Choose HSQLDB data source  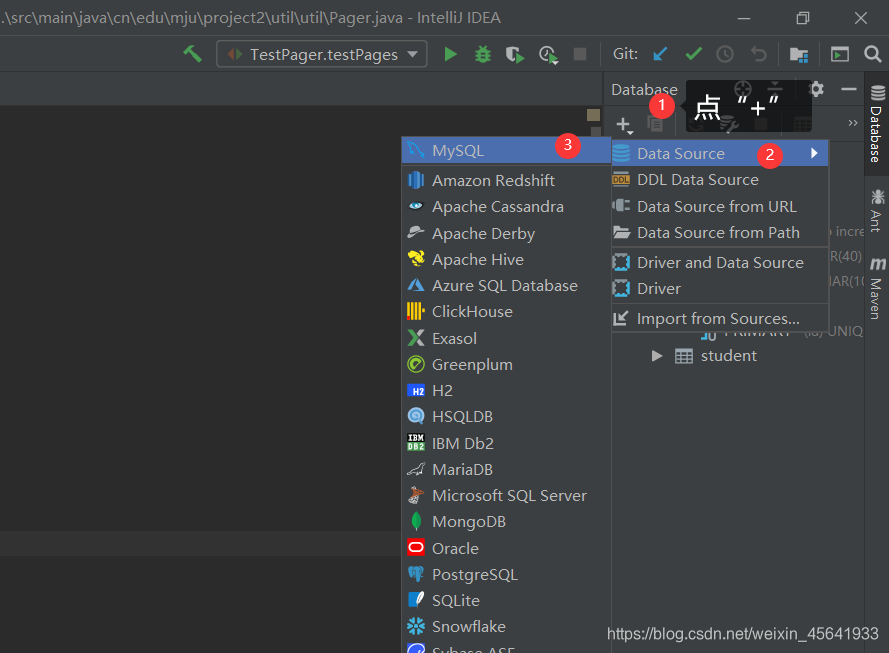[506, 417]
